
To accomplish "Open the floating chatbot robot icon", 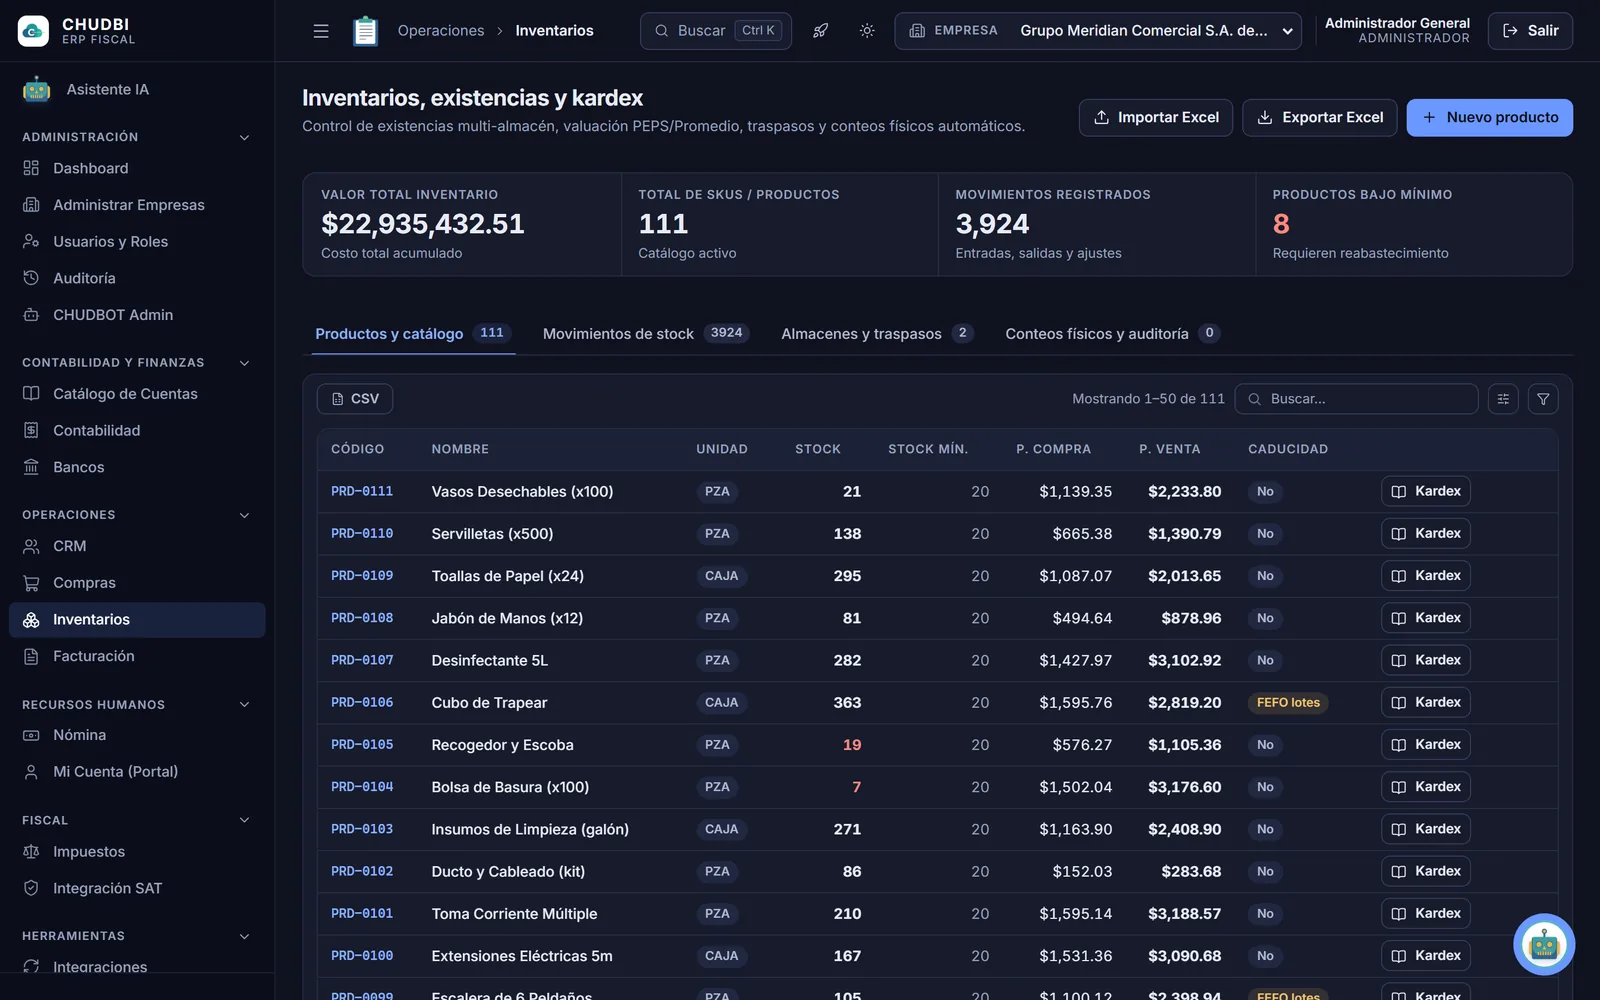I will click(x=1544, y=944).
